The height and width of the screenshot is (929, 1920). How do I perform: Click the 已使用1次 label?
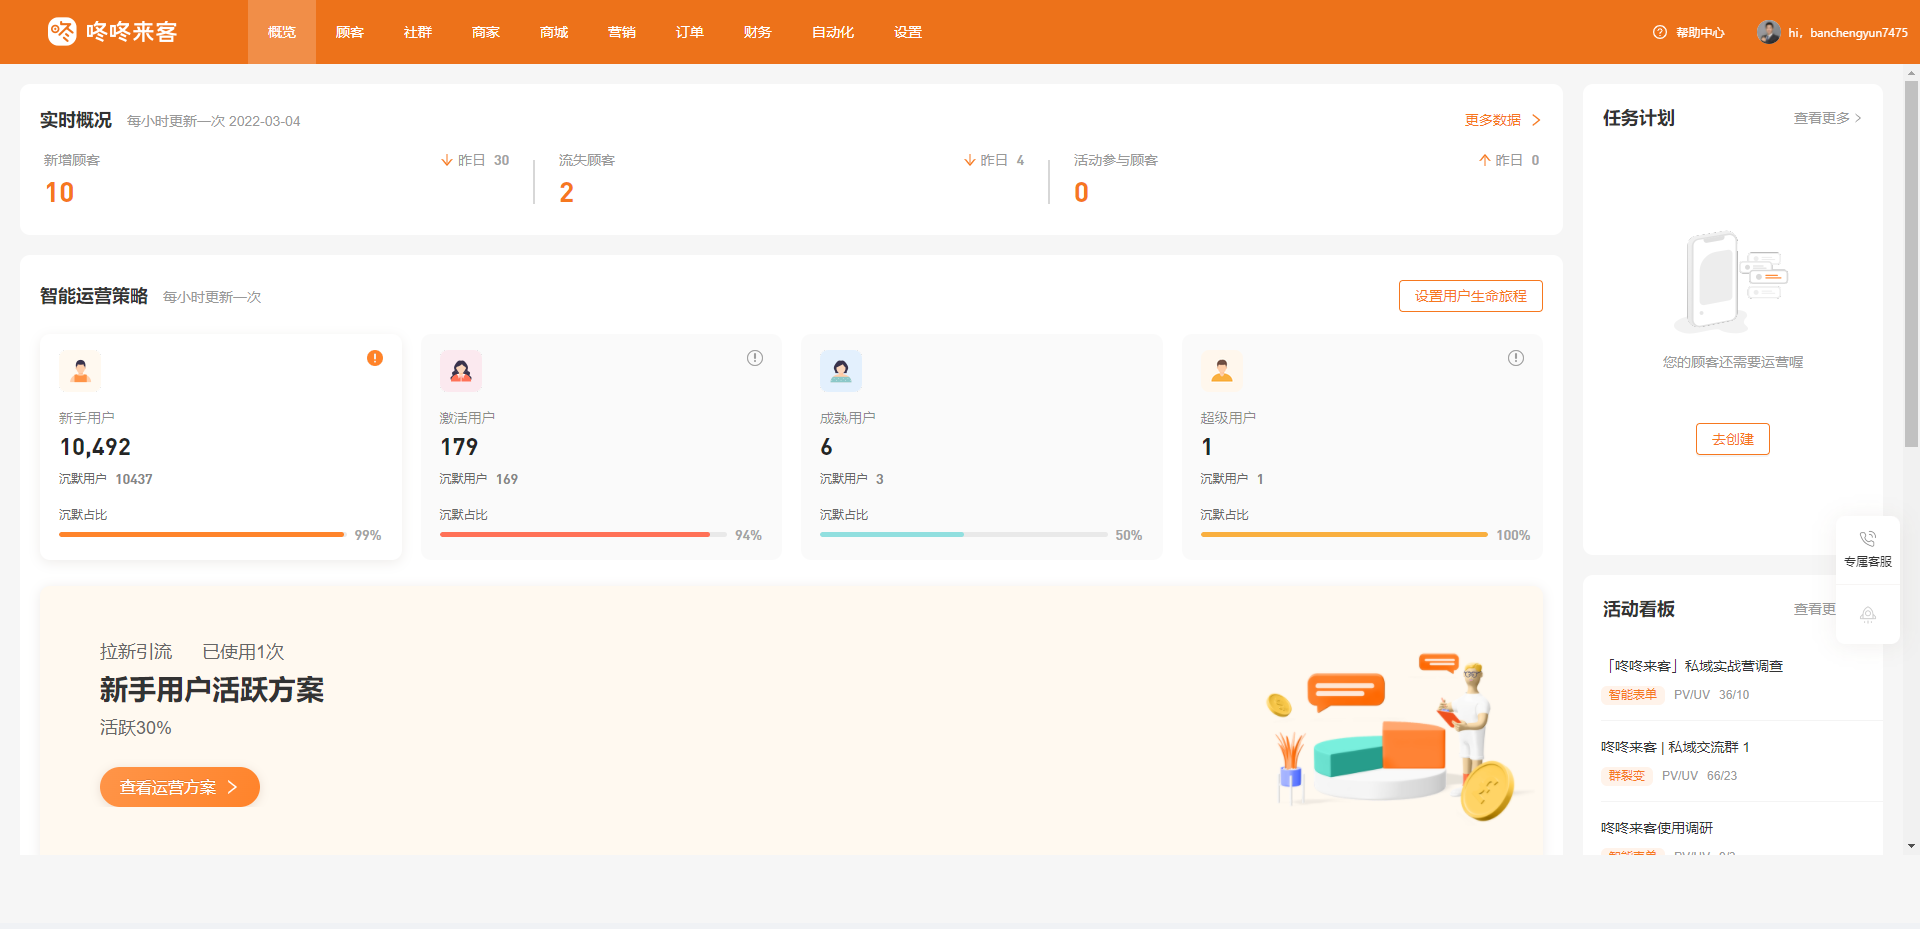point(243,652)
